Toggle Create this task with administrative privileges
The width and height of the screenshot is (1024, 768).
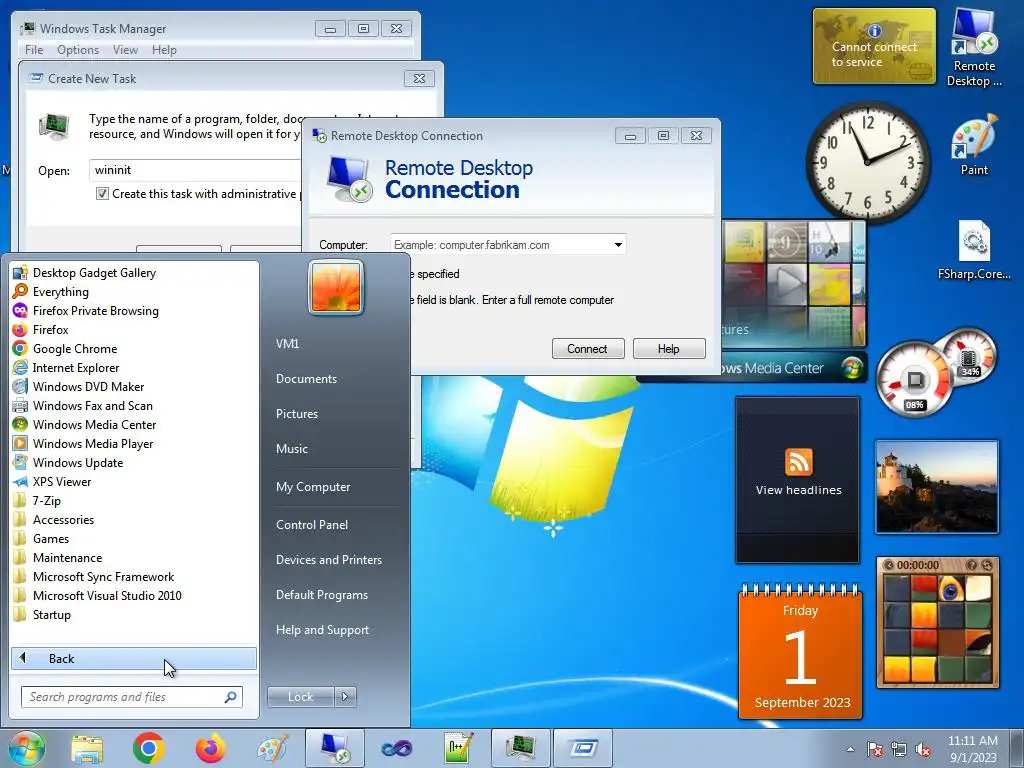103,194
